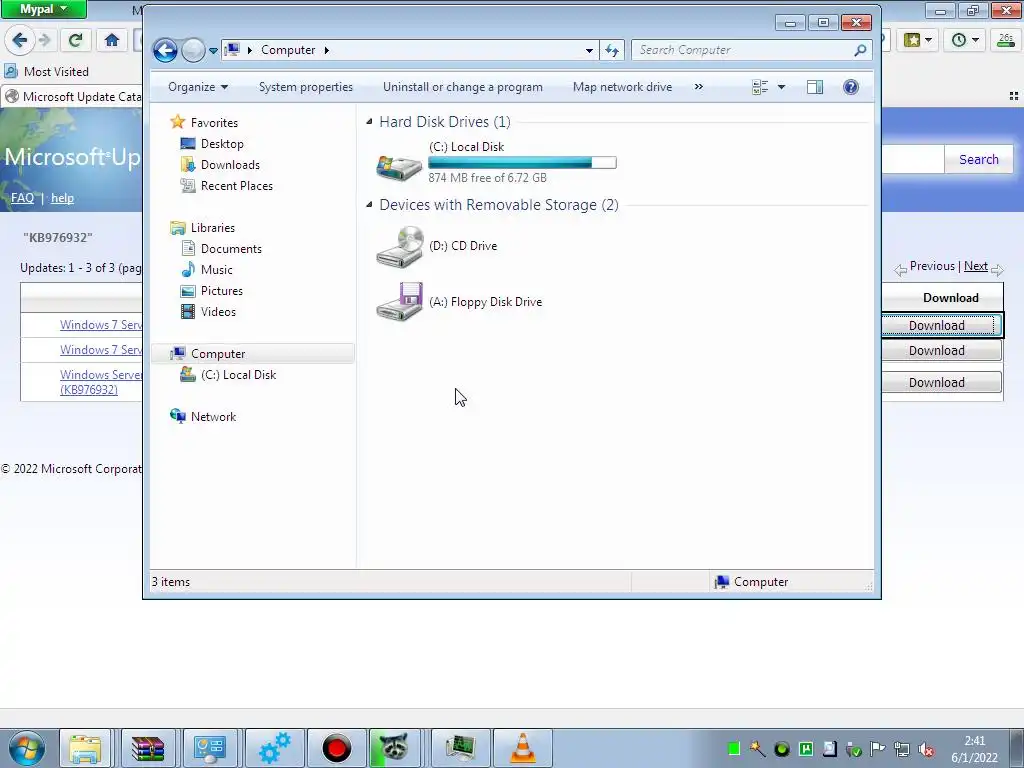The height and width of the screenshot is (768, 1024).
Task: Click the Change your view icon
Action: pyautogui.click(x=760, y=88)
